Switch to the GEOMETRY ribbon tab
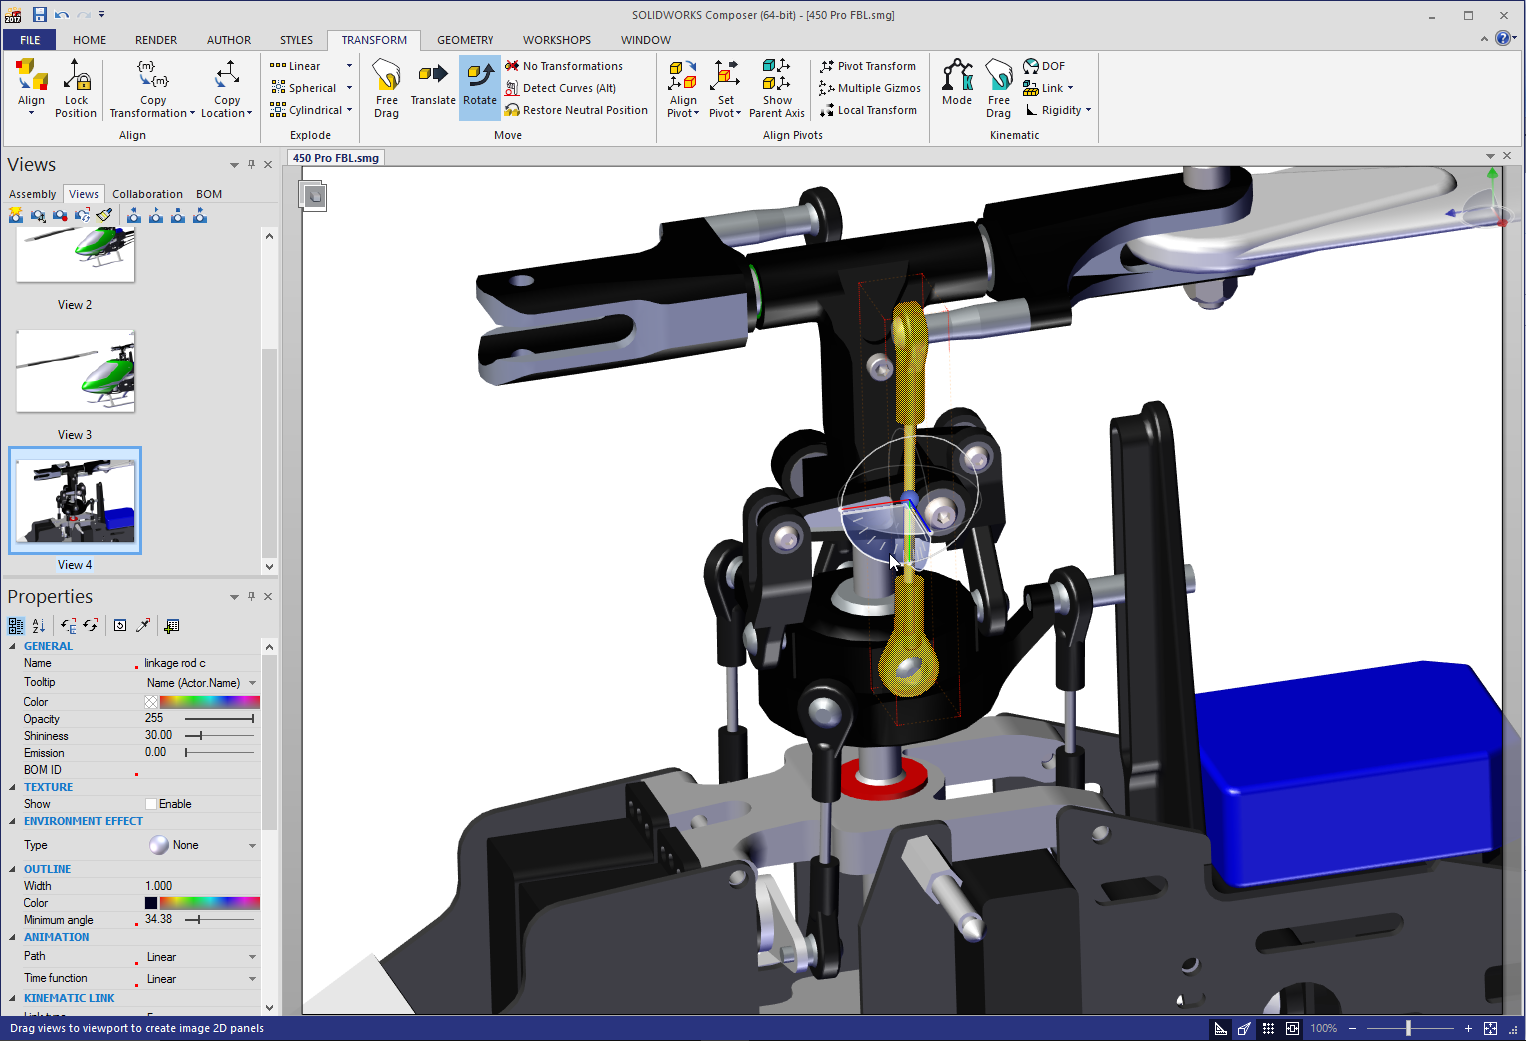 (465, 40)
